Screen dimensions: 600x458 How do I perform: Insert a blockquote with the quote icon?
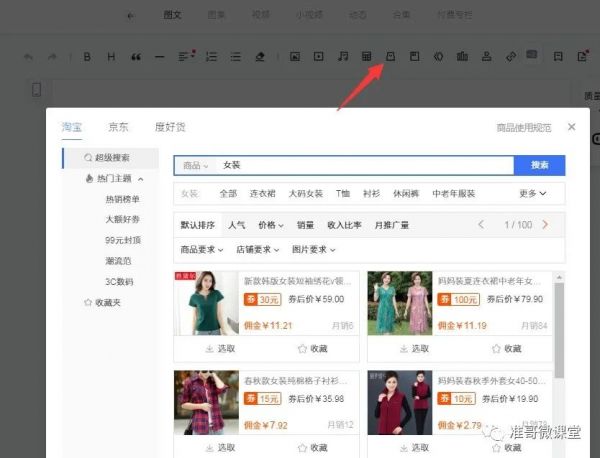[136, 57]
